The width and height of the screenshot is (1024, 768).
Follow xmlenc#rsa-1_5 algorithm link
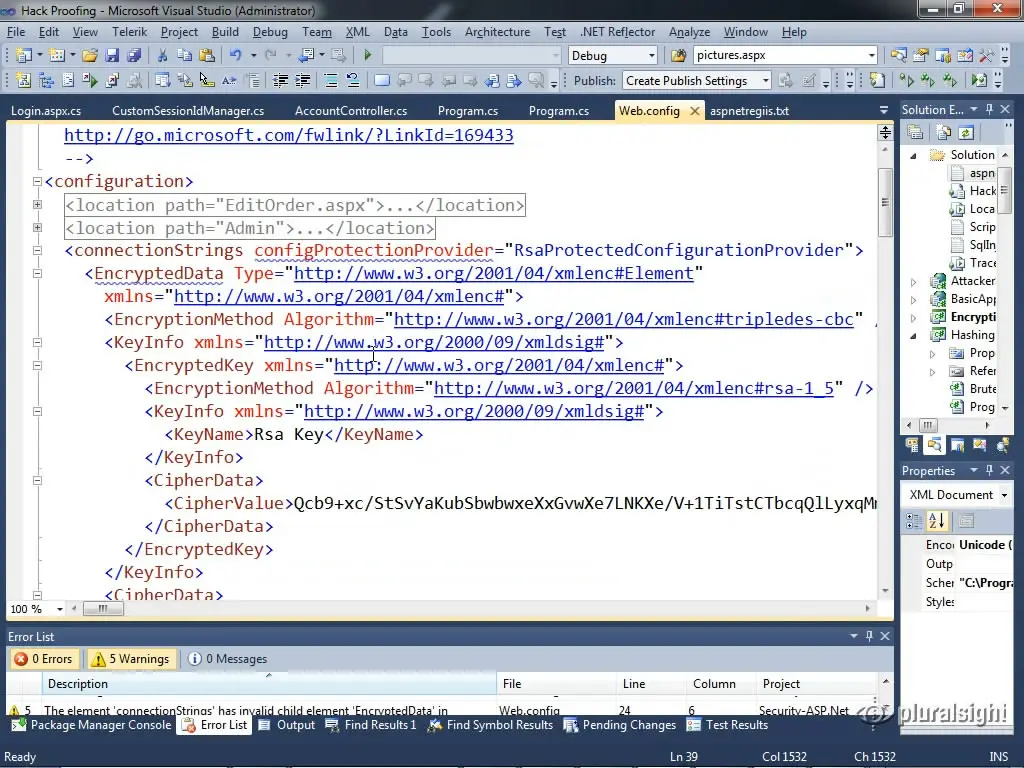point(633,389)
